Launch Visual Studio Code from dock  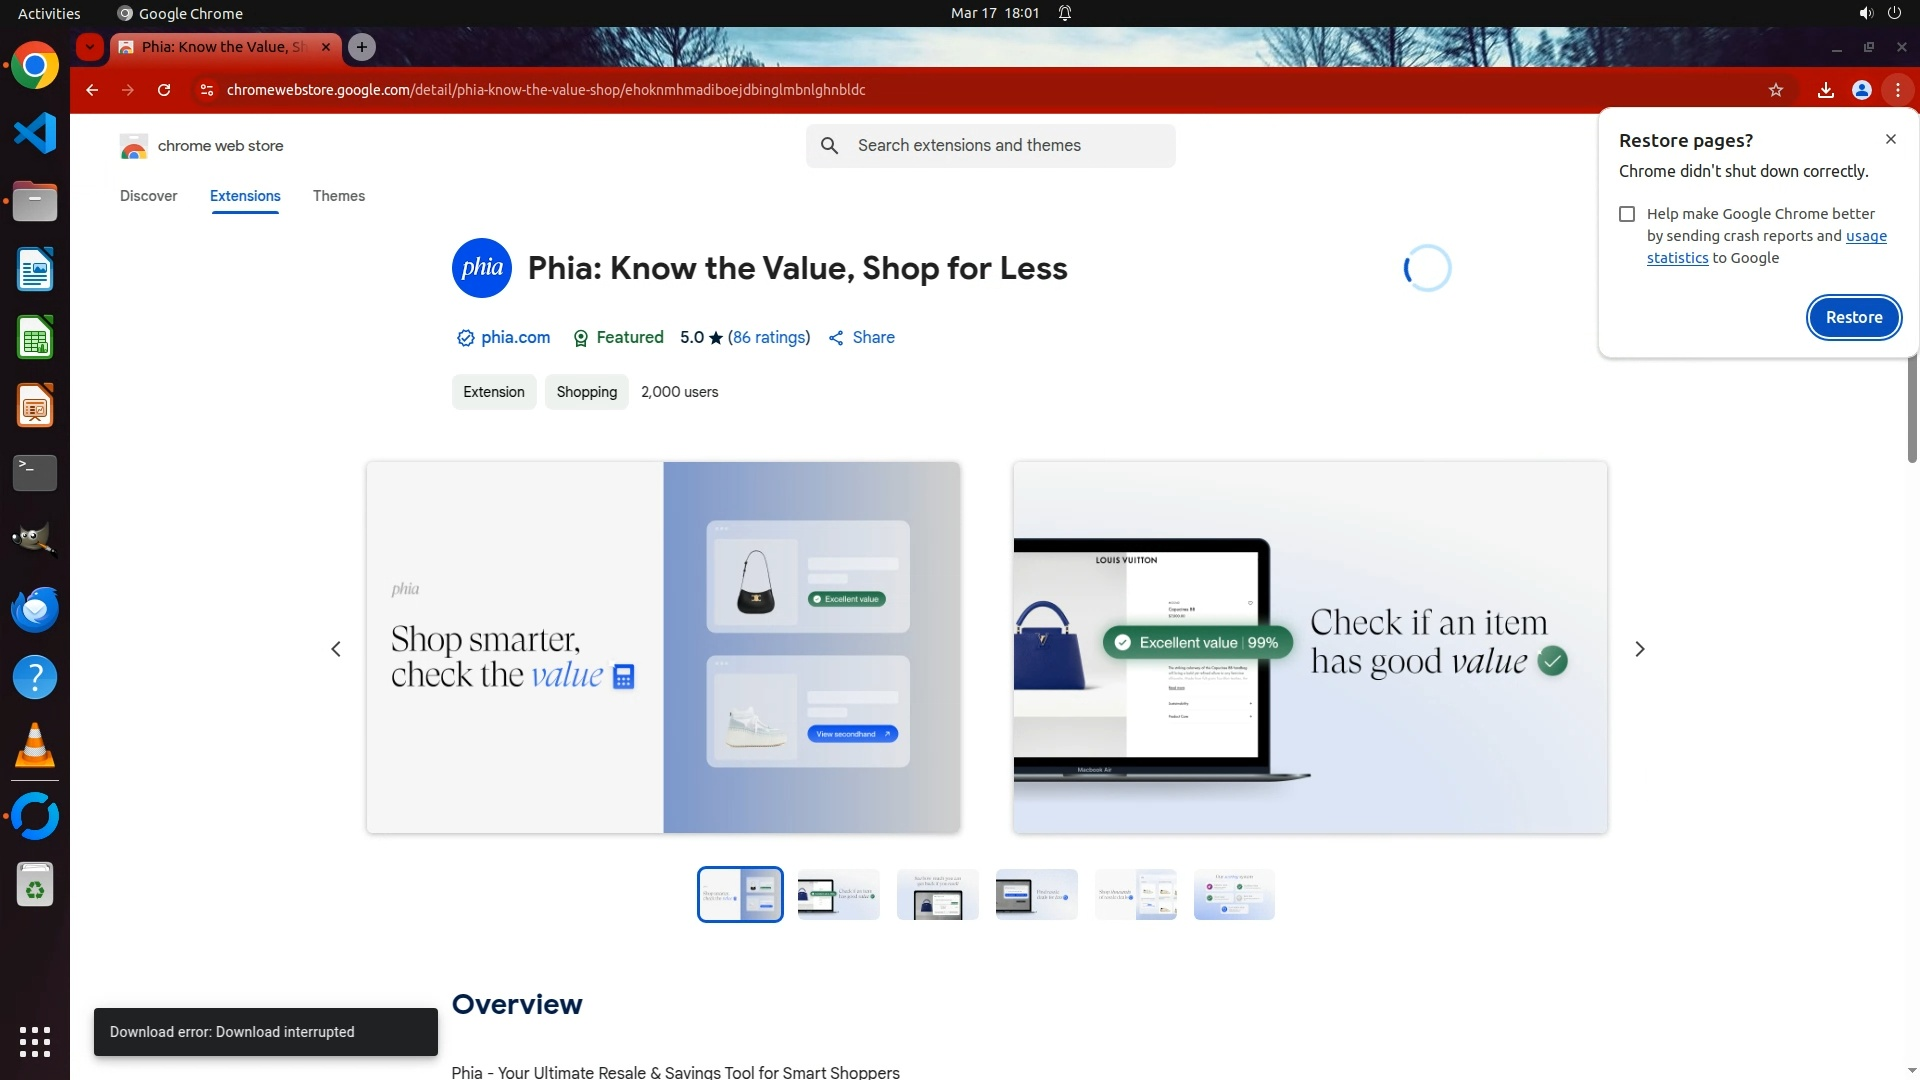(35, 134)
